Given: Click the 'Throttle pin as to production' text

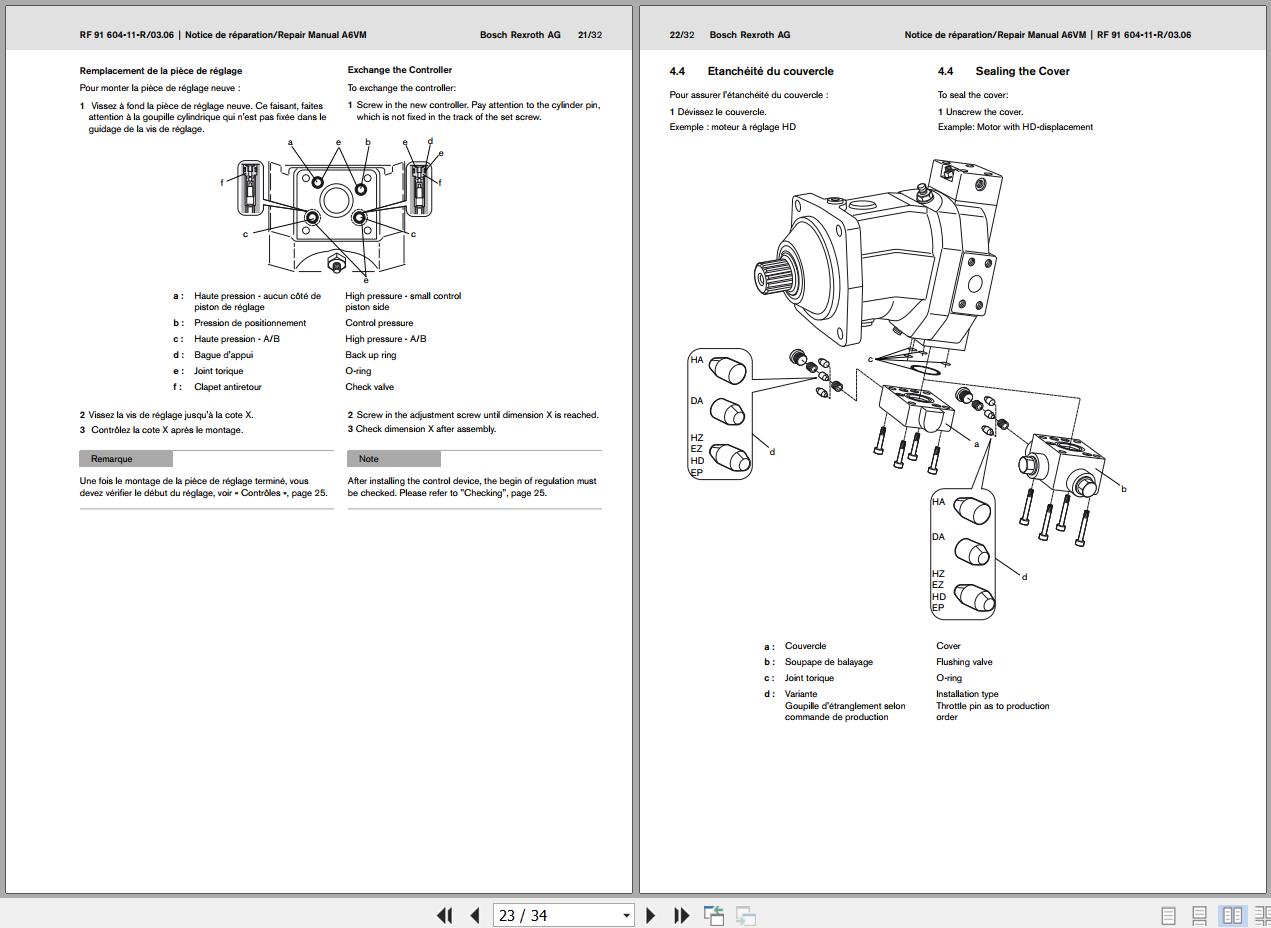Looking at the screenshot, I should [x=993, y=706].
